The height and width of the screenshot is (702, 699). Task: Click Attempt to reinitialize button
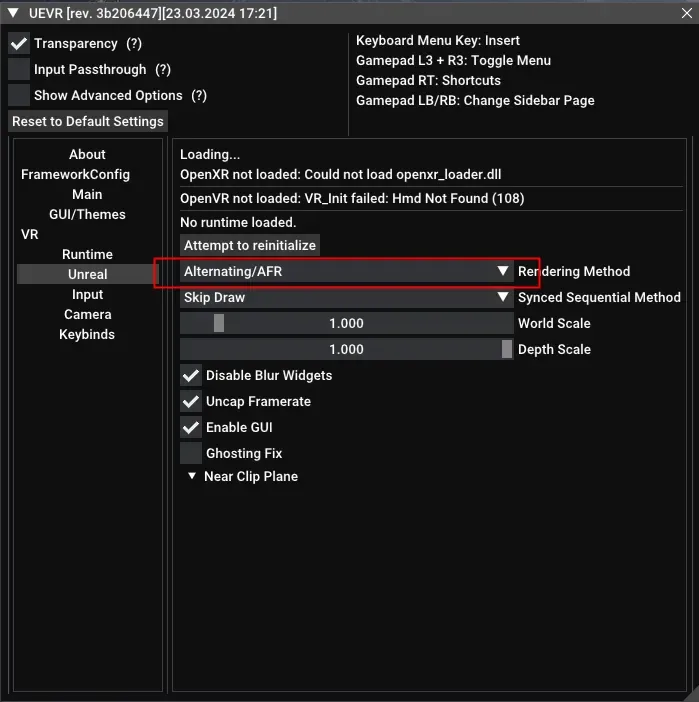[x=250, y=245]
